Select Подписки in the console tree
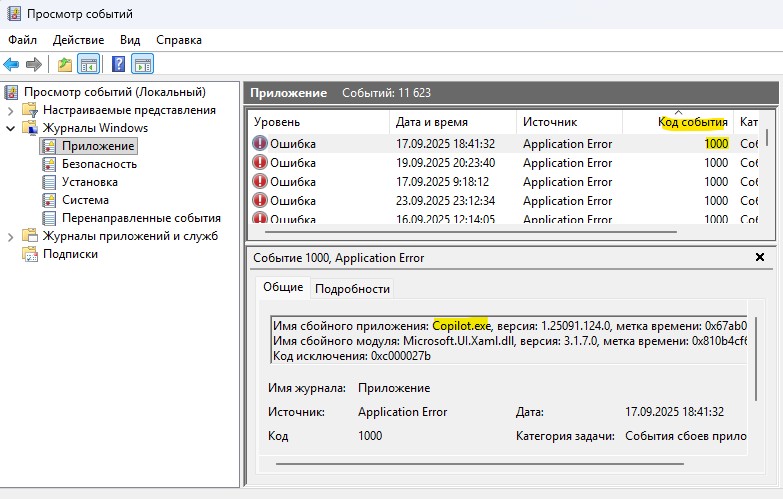 (70, 254)
